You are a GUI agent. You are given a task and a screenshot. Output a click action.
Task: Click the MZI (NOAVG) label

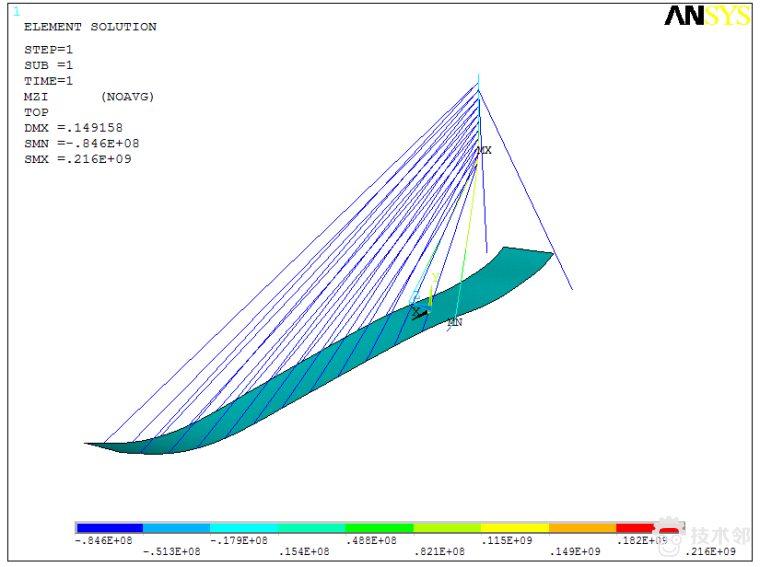click(88, 97)
